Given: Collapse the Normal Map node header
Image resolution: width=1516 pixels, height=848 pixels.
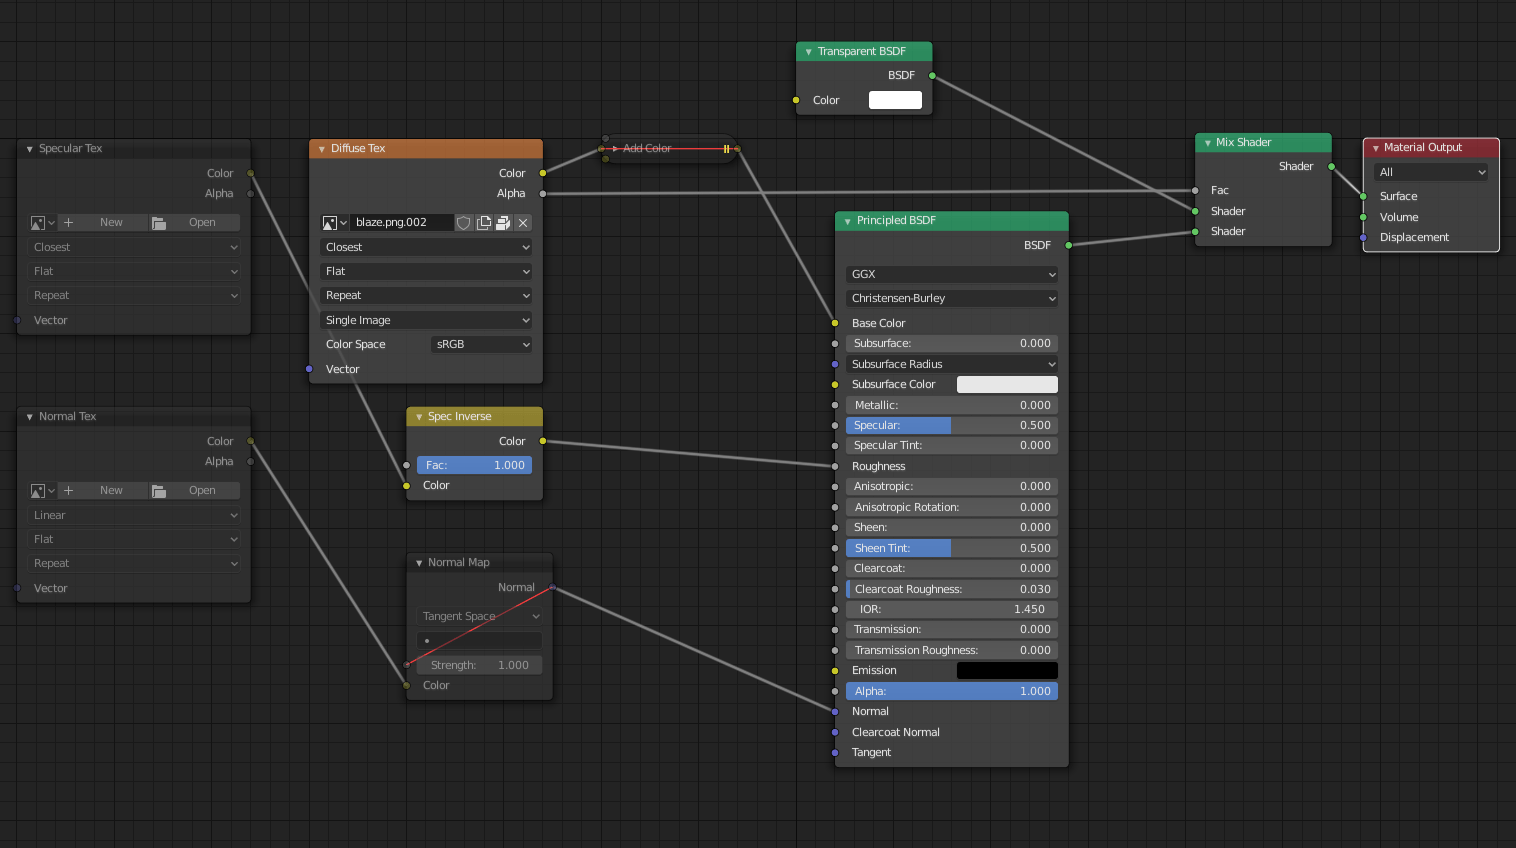Looking at the screenshot, I should [417, 562].
